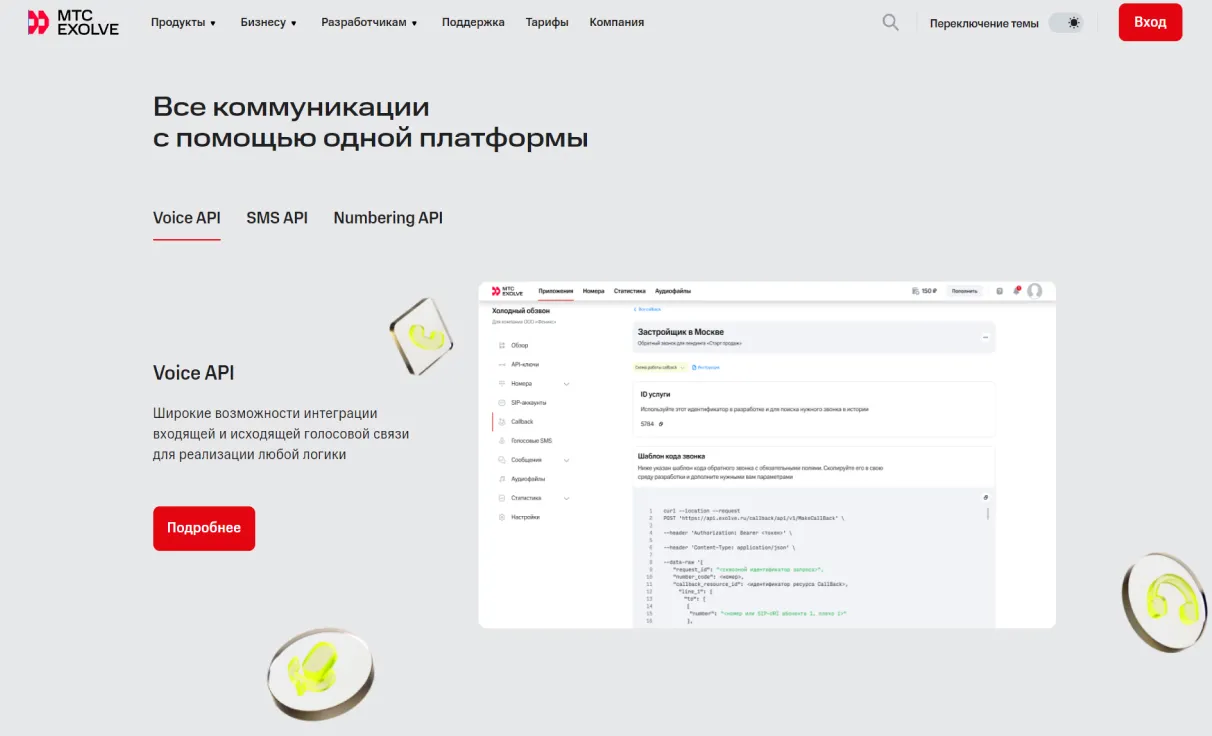Select the Приложения tab in the dashboard preview
Viewport: 1212px width, 736px height.
pyautogui.click(x=556, y=291)
